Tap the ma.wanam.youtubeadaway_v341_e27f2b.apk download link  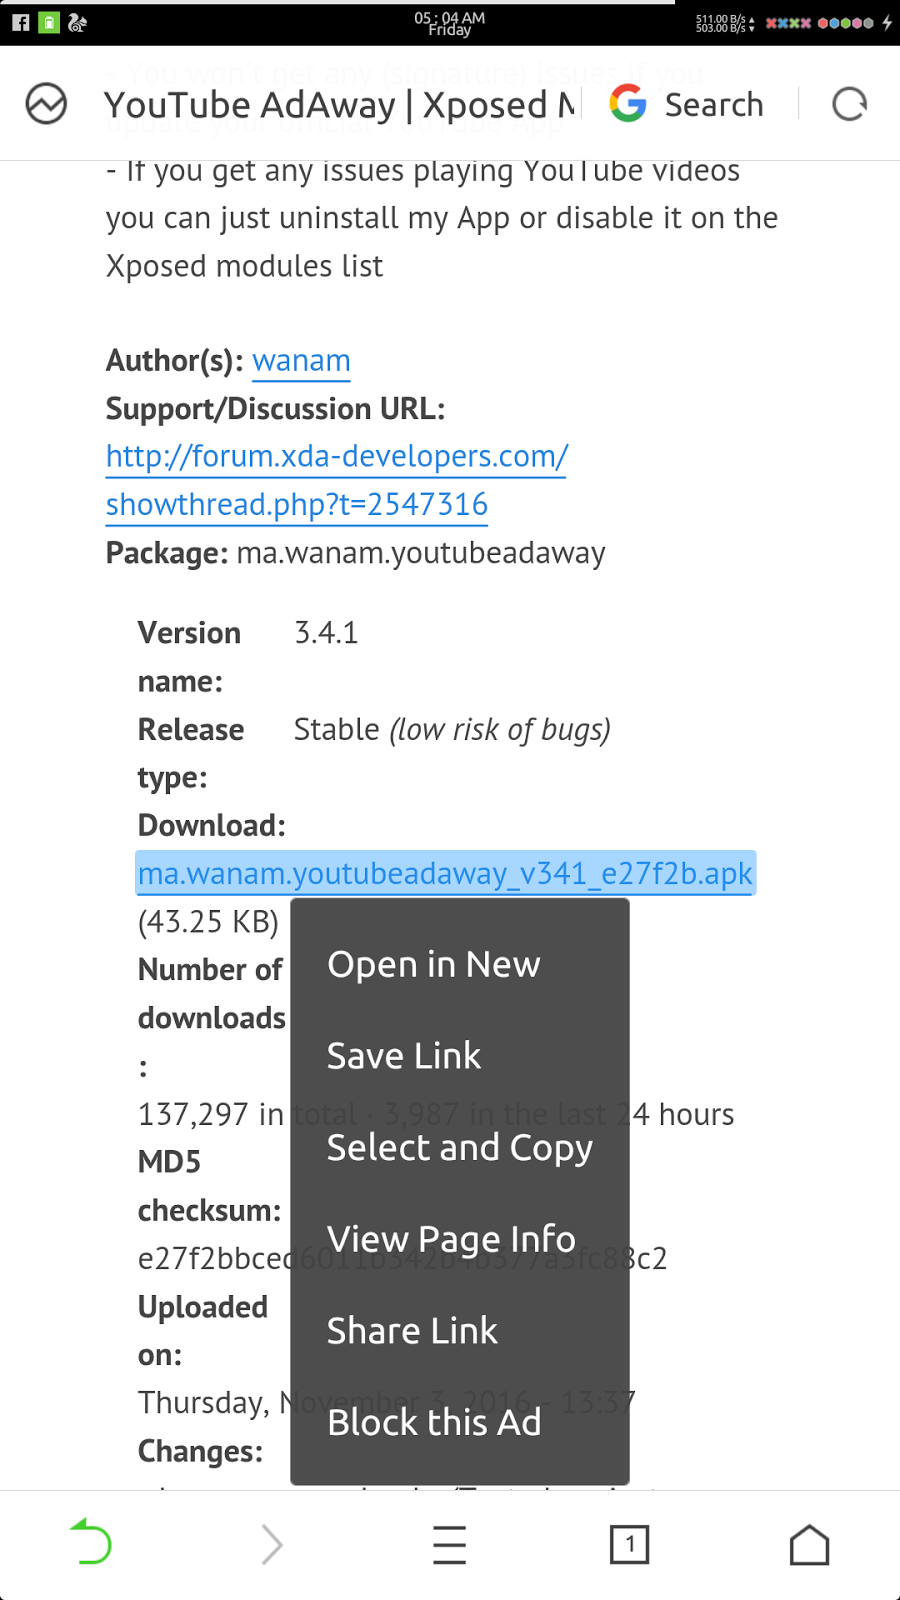point(445,874)
